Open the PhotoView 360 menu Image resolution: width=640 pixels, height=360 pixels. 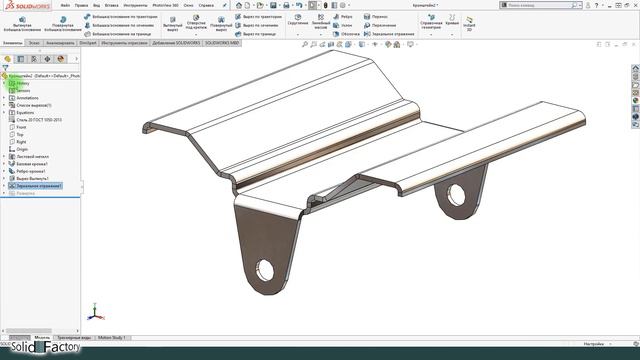pyautogui.click(x=165, y=6)
